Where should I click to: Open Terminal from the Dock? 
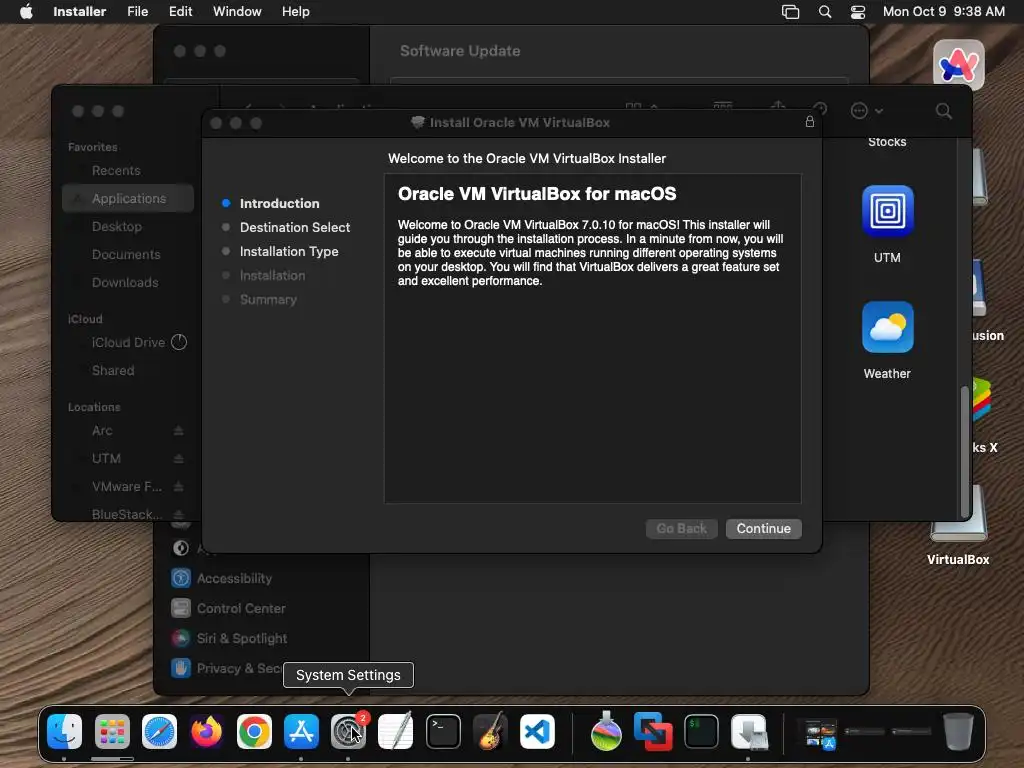[443, 731]
